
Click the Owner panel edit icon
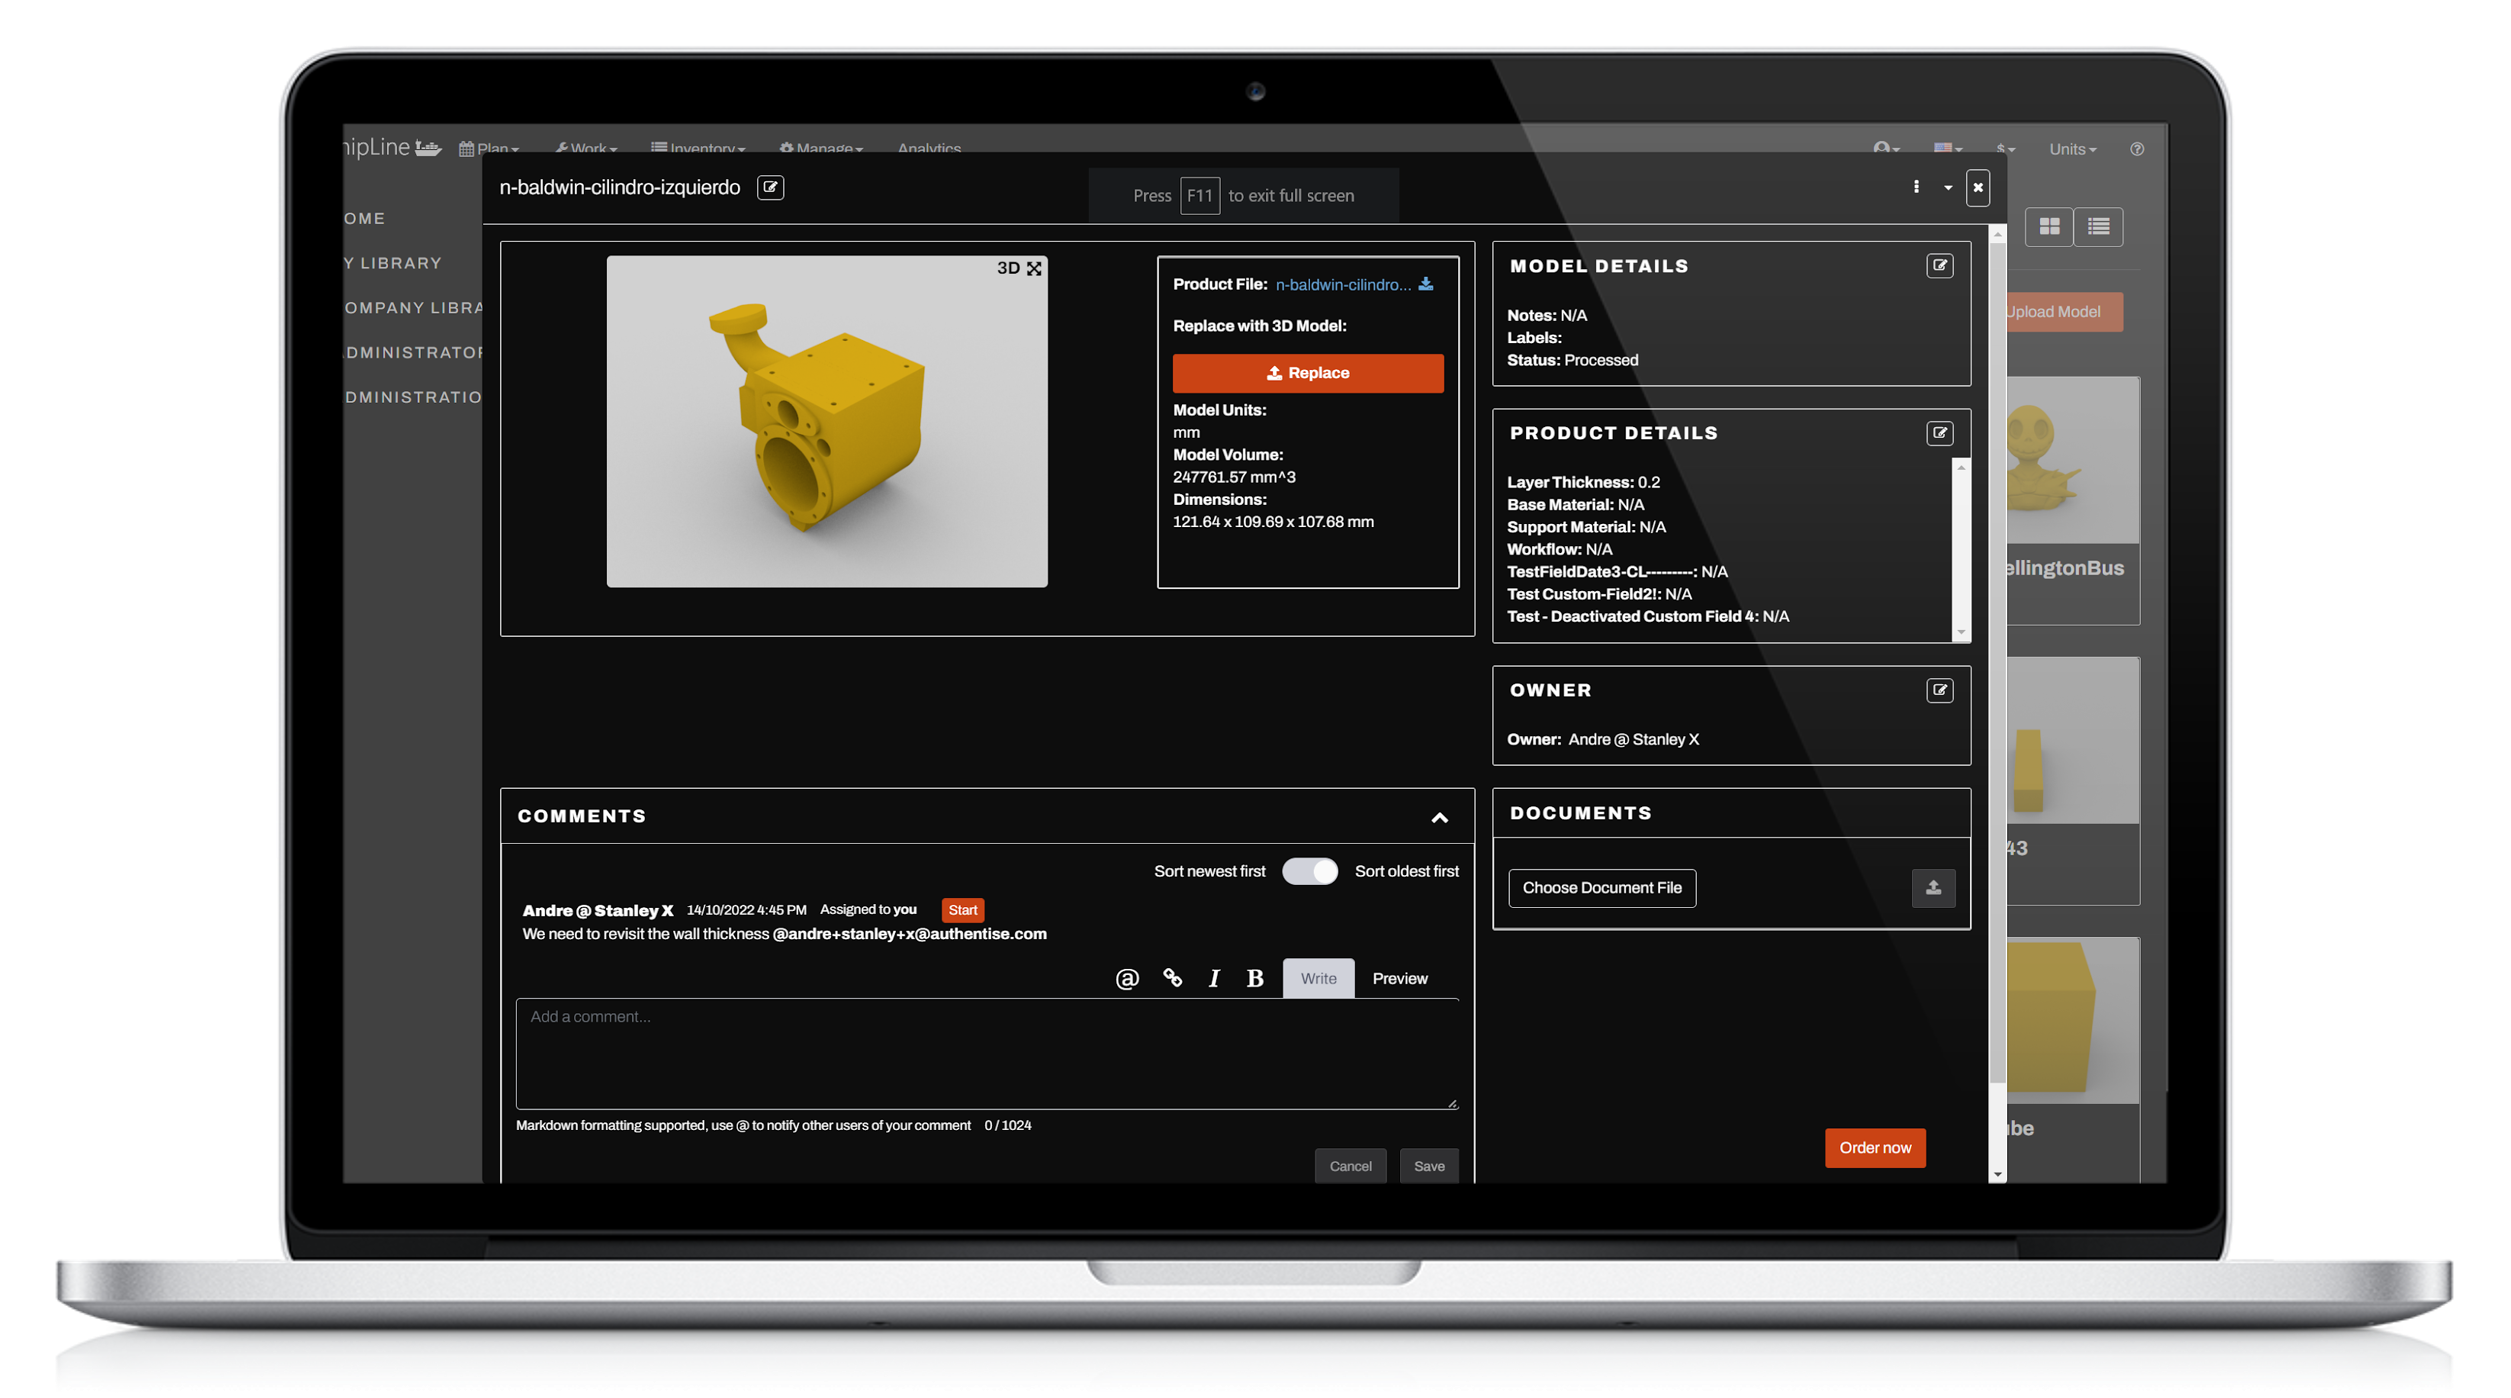point(1939,690)
